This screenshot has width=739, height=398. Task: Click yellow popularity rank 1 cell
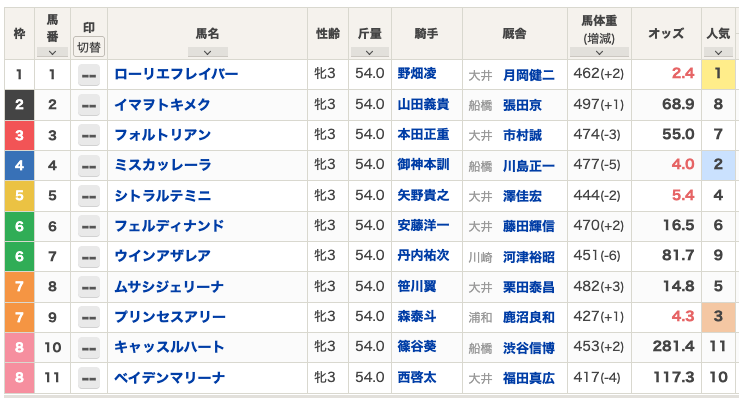coord(718,74)
